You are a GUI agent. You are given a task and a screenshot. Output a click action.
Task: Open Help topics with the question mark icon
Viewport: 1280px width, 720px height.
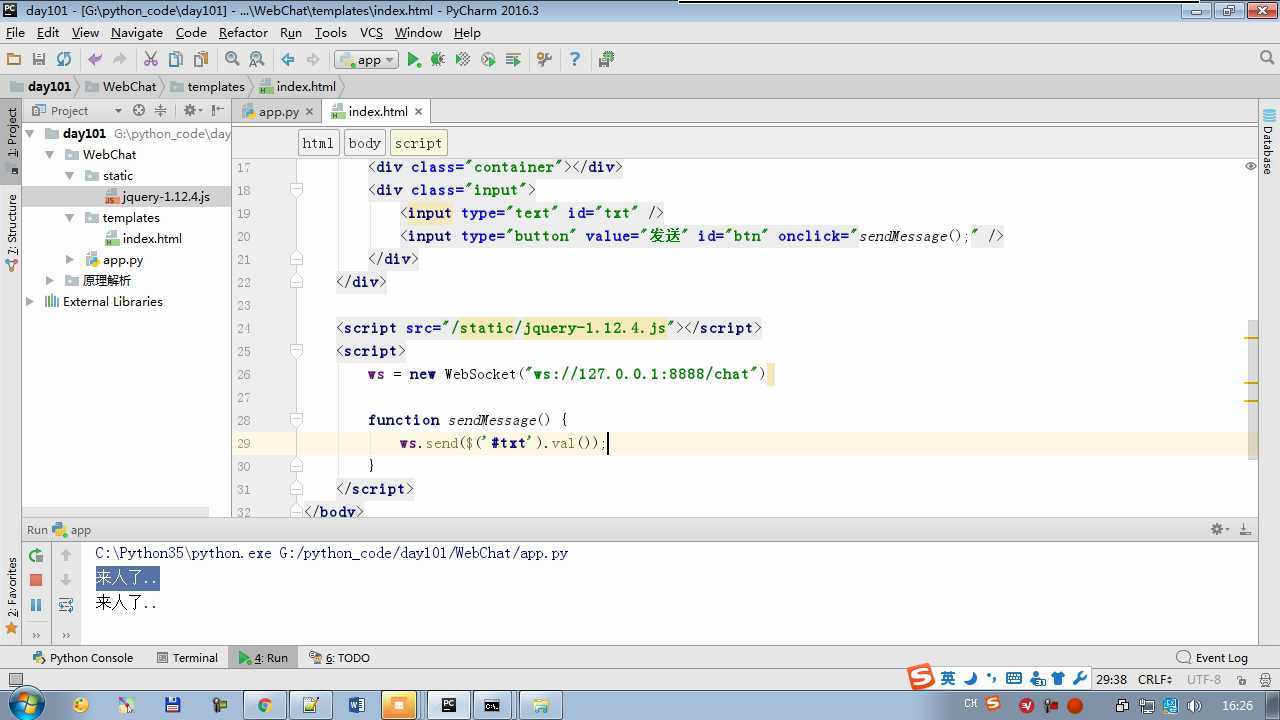(574, 60)
